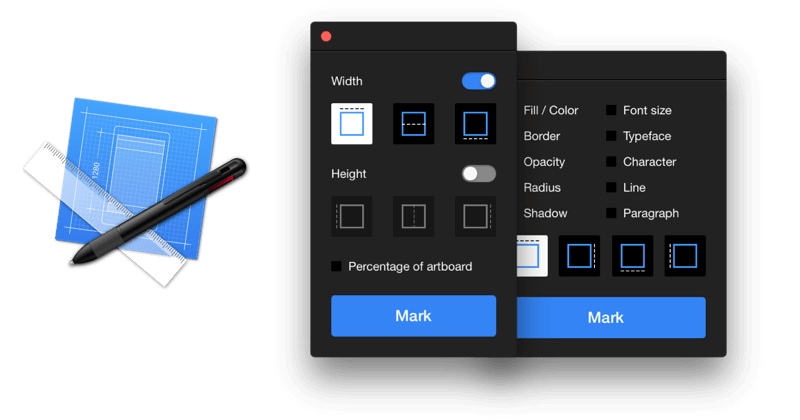Viewport: 800px width, 420px height.
Task: Close the front window with the red button
Action: 326,36
